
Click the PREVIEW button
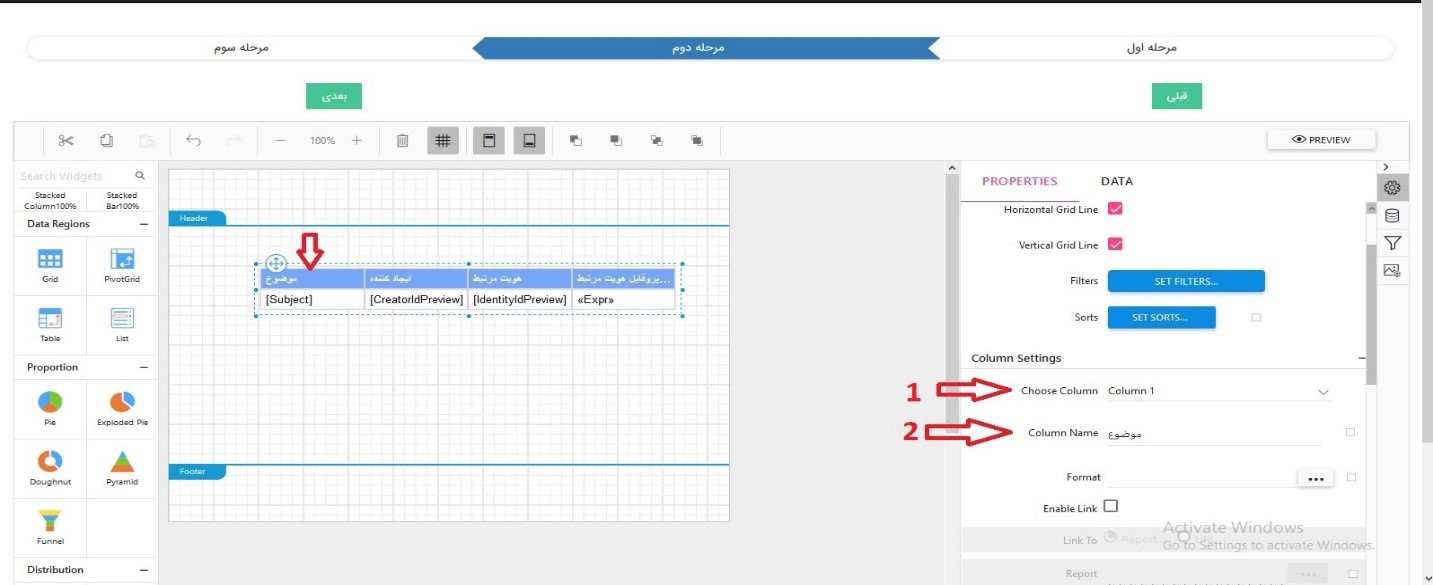[1321, 140]
